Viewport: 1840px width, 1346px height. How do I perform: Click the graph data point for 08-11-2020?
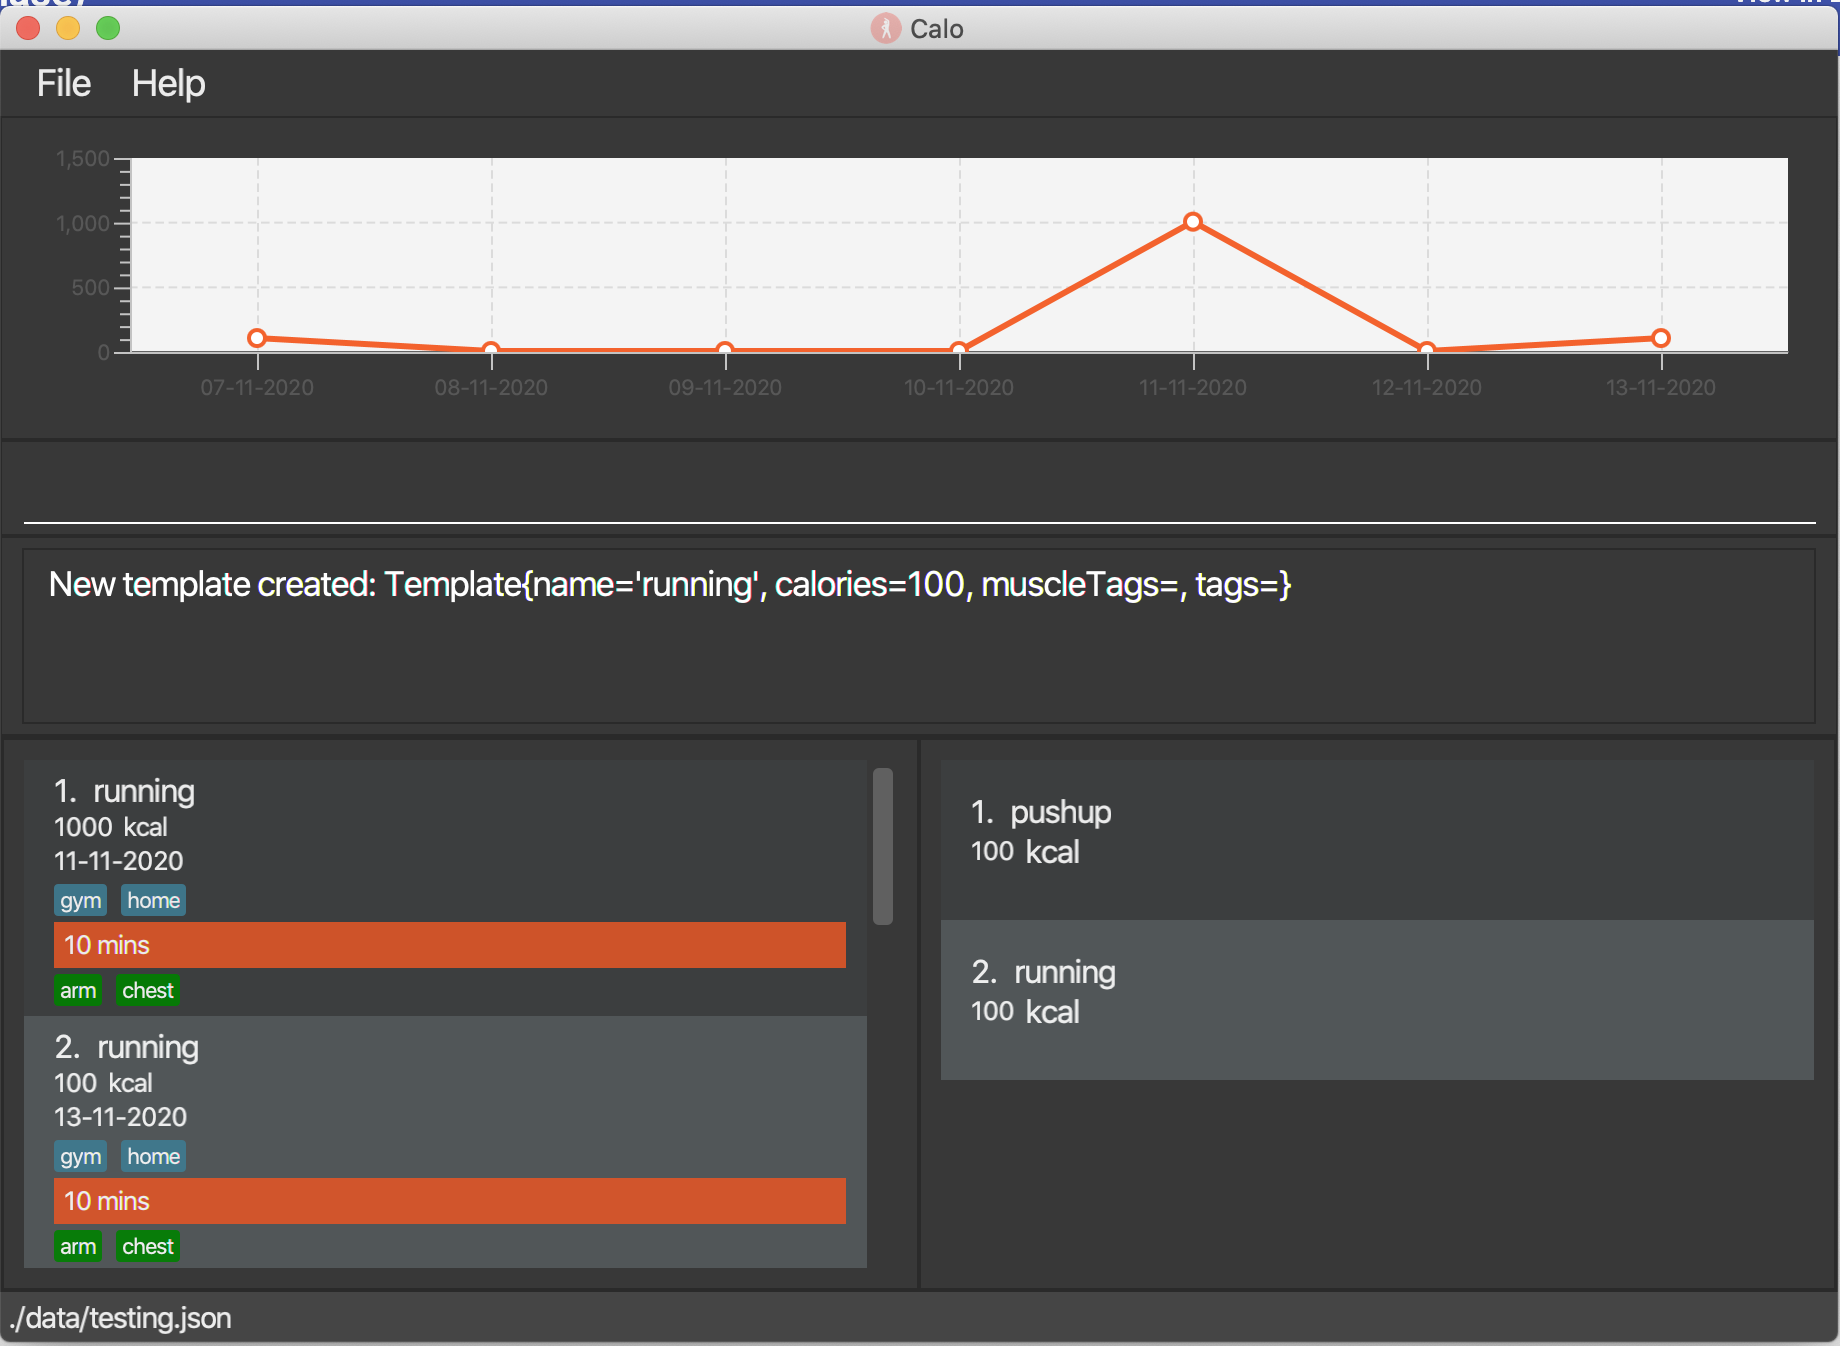click(x=491, y=350)
